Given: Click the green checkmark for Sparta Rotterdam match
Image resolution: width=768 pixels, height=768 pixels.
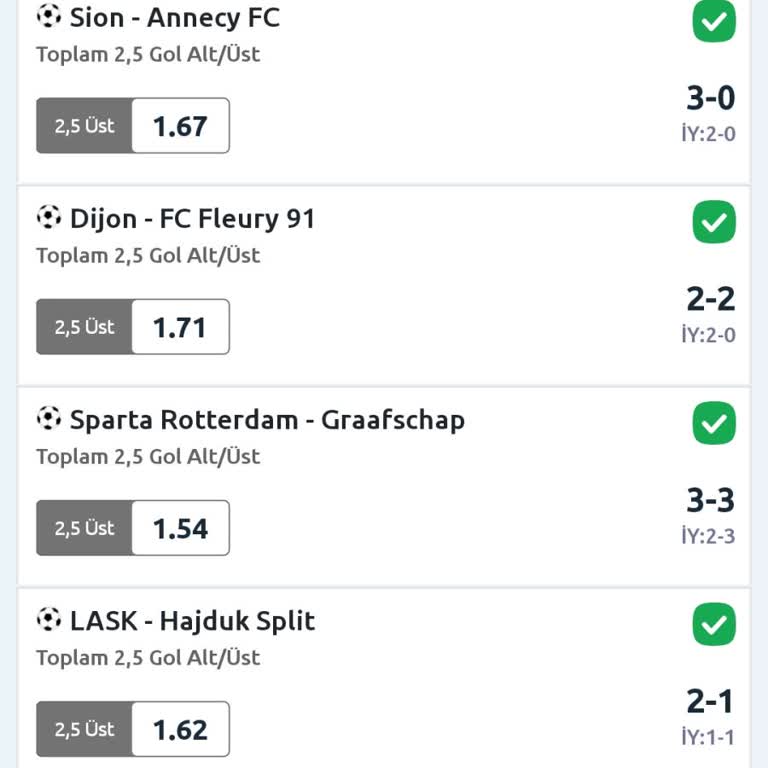Looking at the screenshot, I should (x=714, y=423).
